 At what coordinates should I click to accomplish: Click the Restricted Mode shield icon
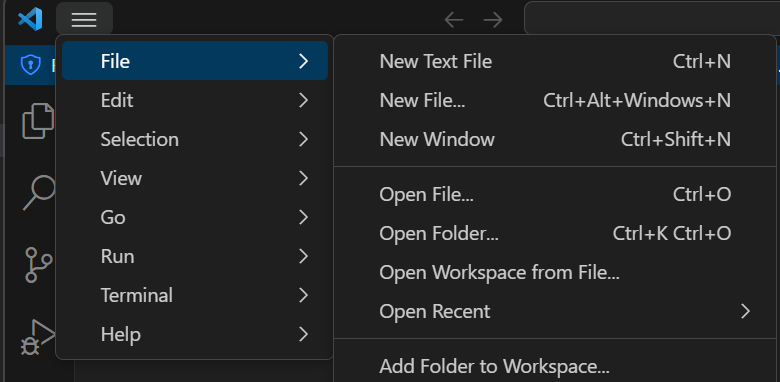(30, 65)
